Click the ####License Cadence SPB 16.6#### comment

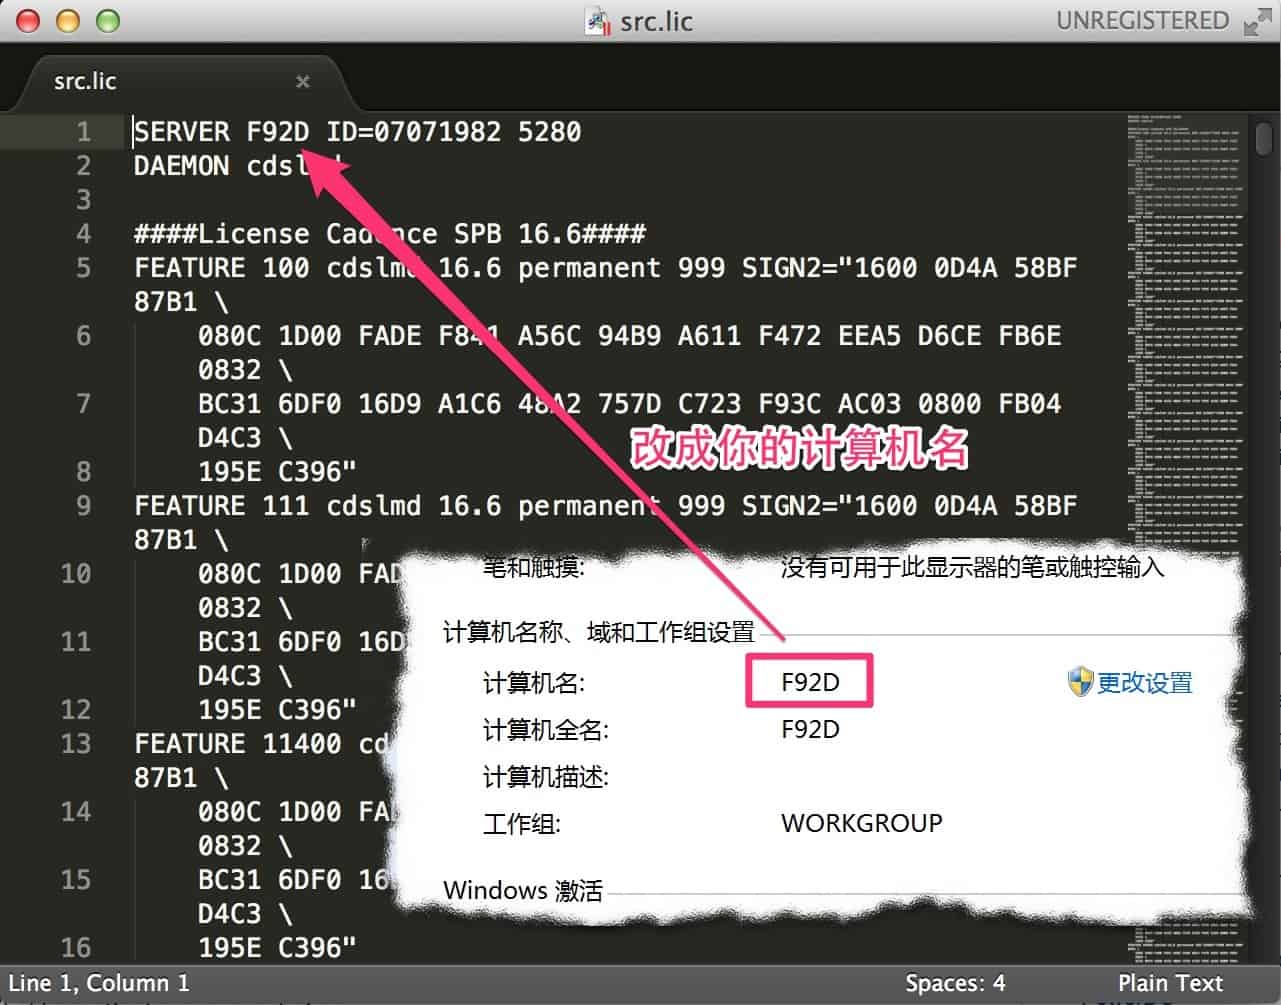tap(390, 234)
